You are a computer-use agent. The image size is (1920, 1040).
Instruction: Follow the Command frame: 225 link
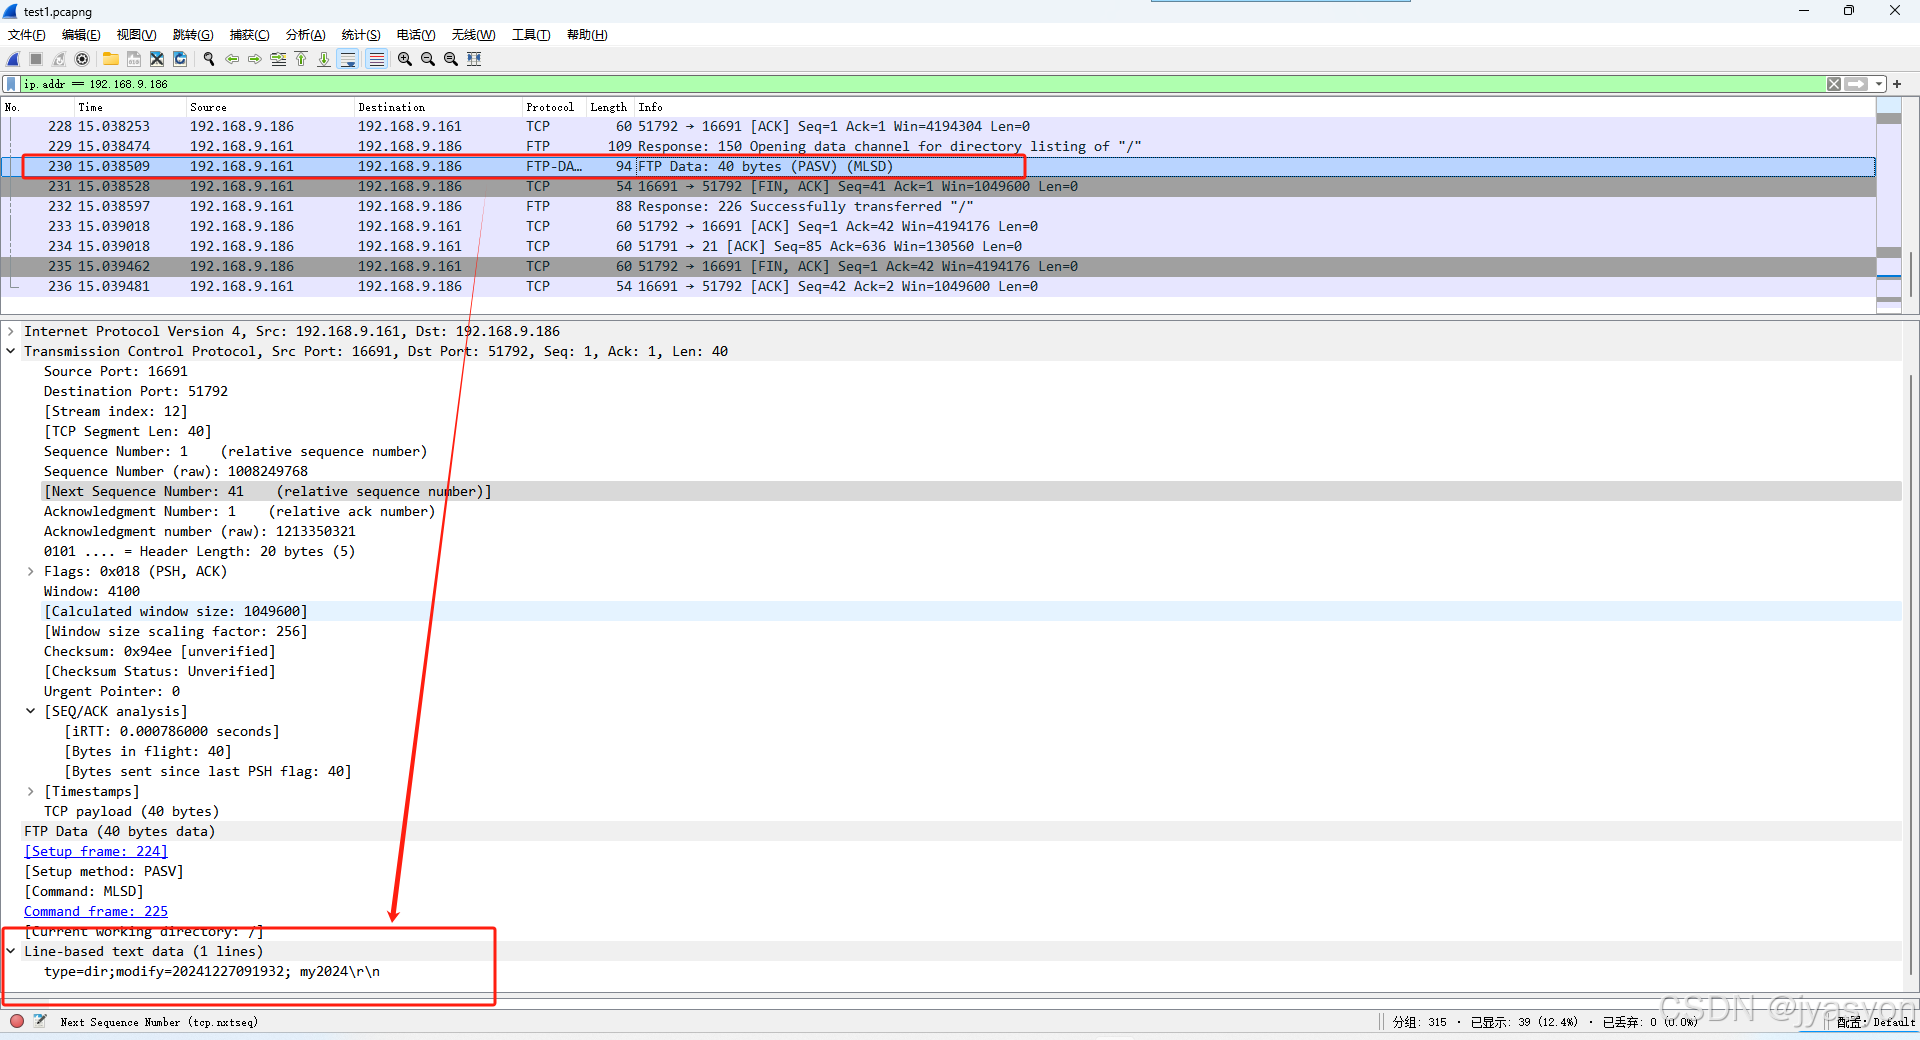[x=95, y=911]
